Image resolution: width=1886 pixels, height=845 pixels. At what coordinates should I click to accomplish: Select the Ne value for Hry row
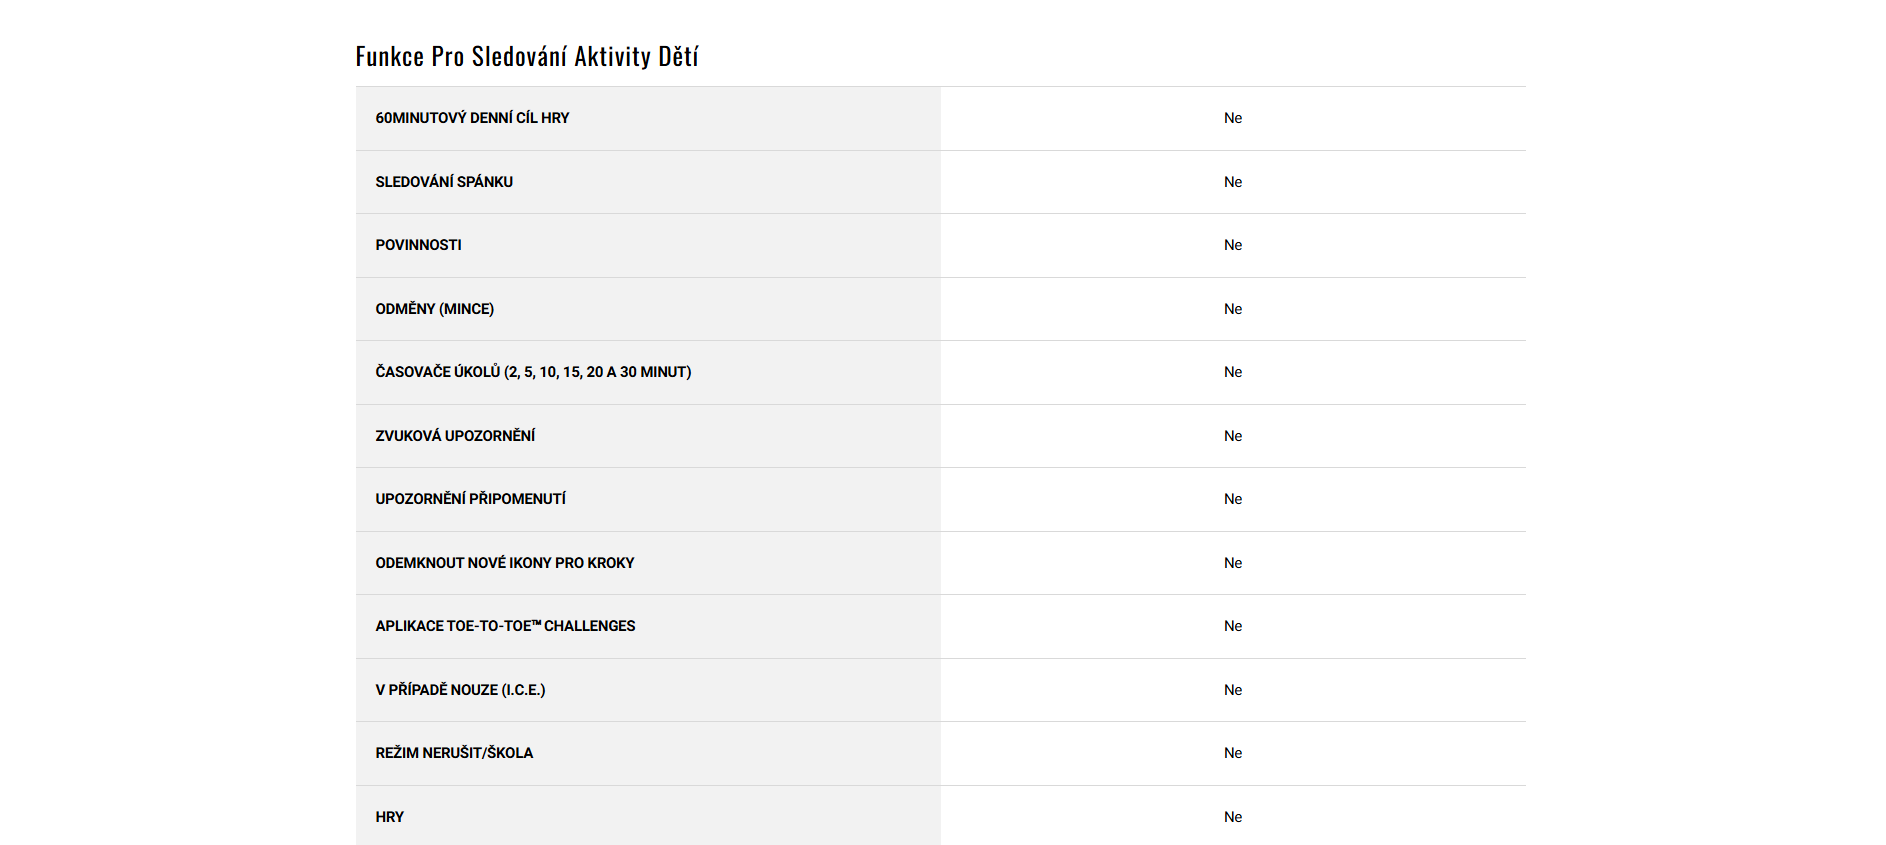click(x=1232, y=817)
